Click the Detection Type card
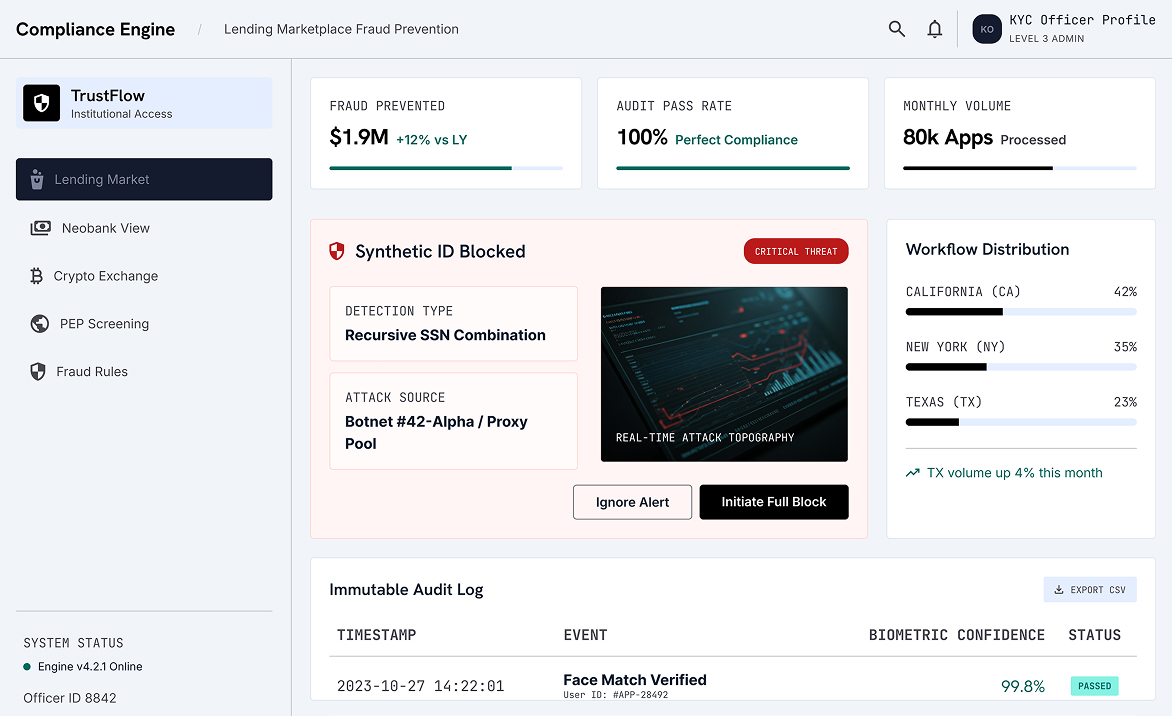The height and width of the screenshot is (716, 1172). pyautogui.click(x=454, y=324)
